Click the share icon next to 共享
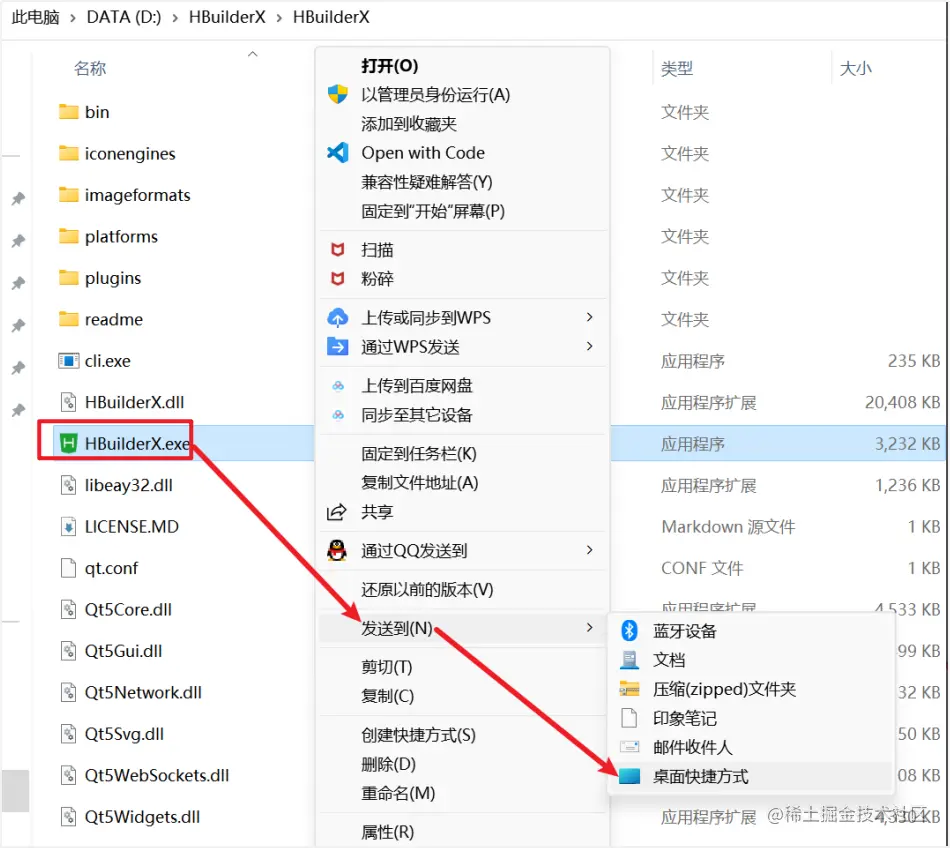The image size is (951, 848). 337,512
